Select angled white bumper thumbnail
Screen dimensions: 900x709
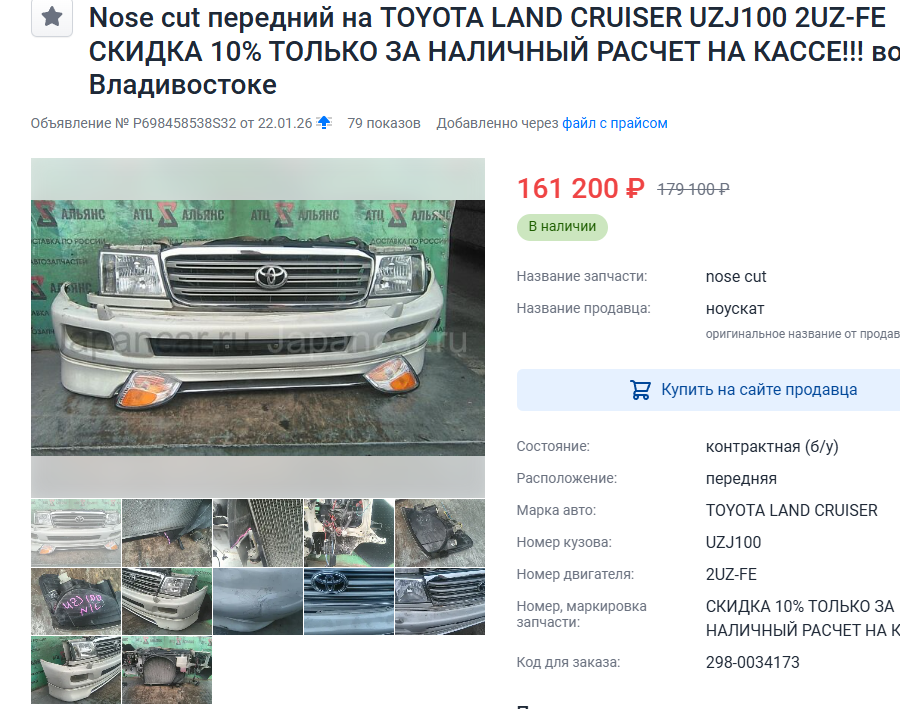[x=166, y=601]
